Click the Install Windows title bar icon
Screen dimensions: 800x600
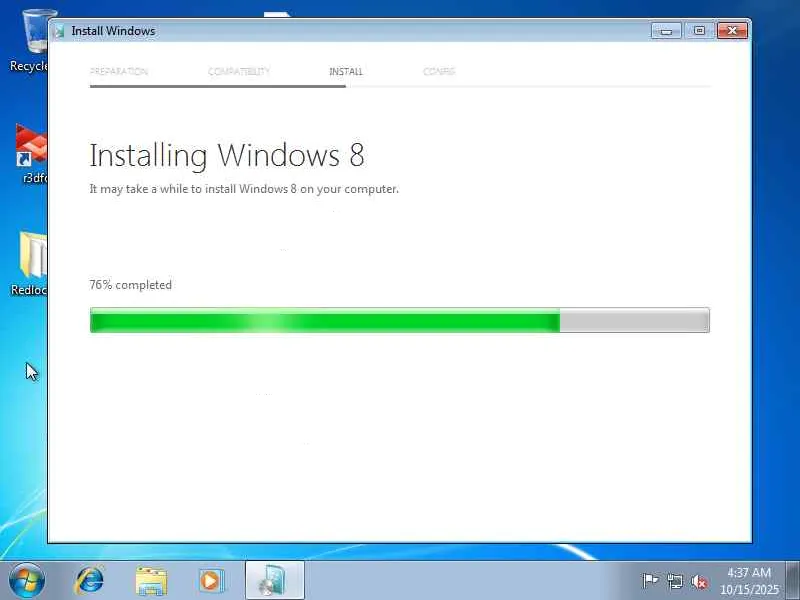coord(60,31)
